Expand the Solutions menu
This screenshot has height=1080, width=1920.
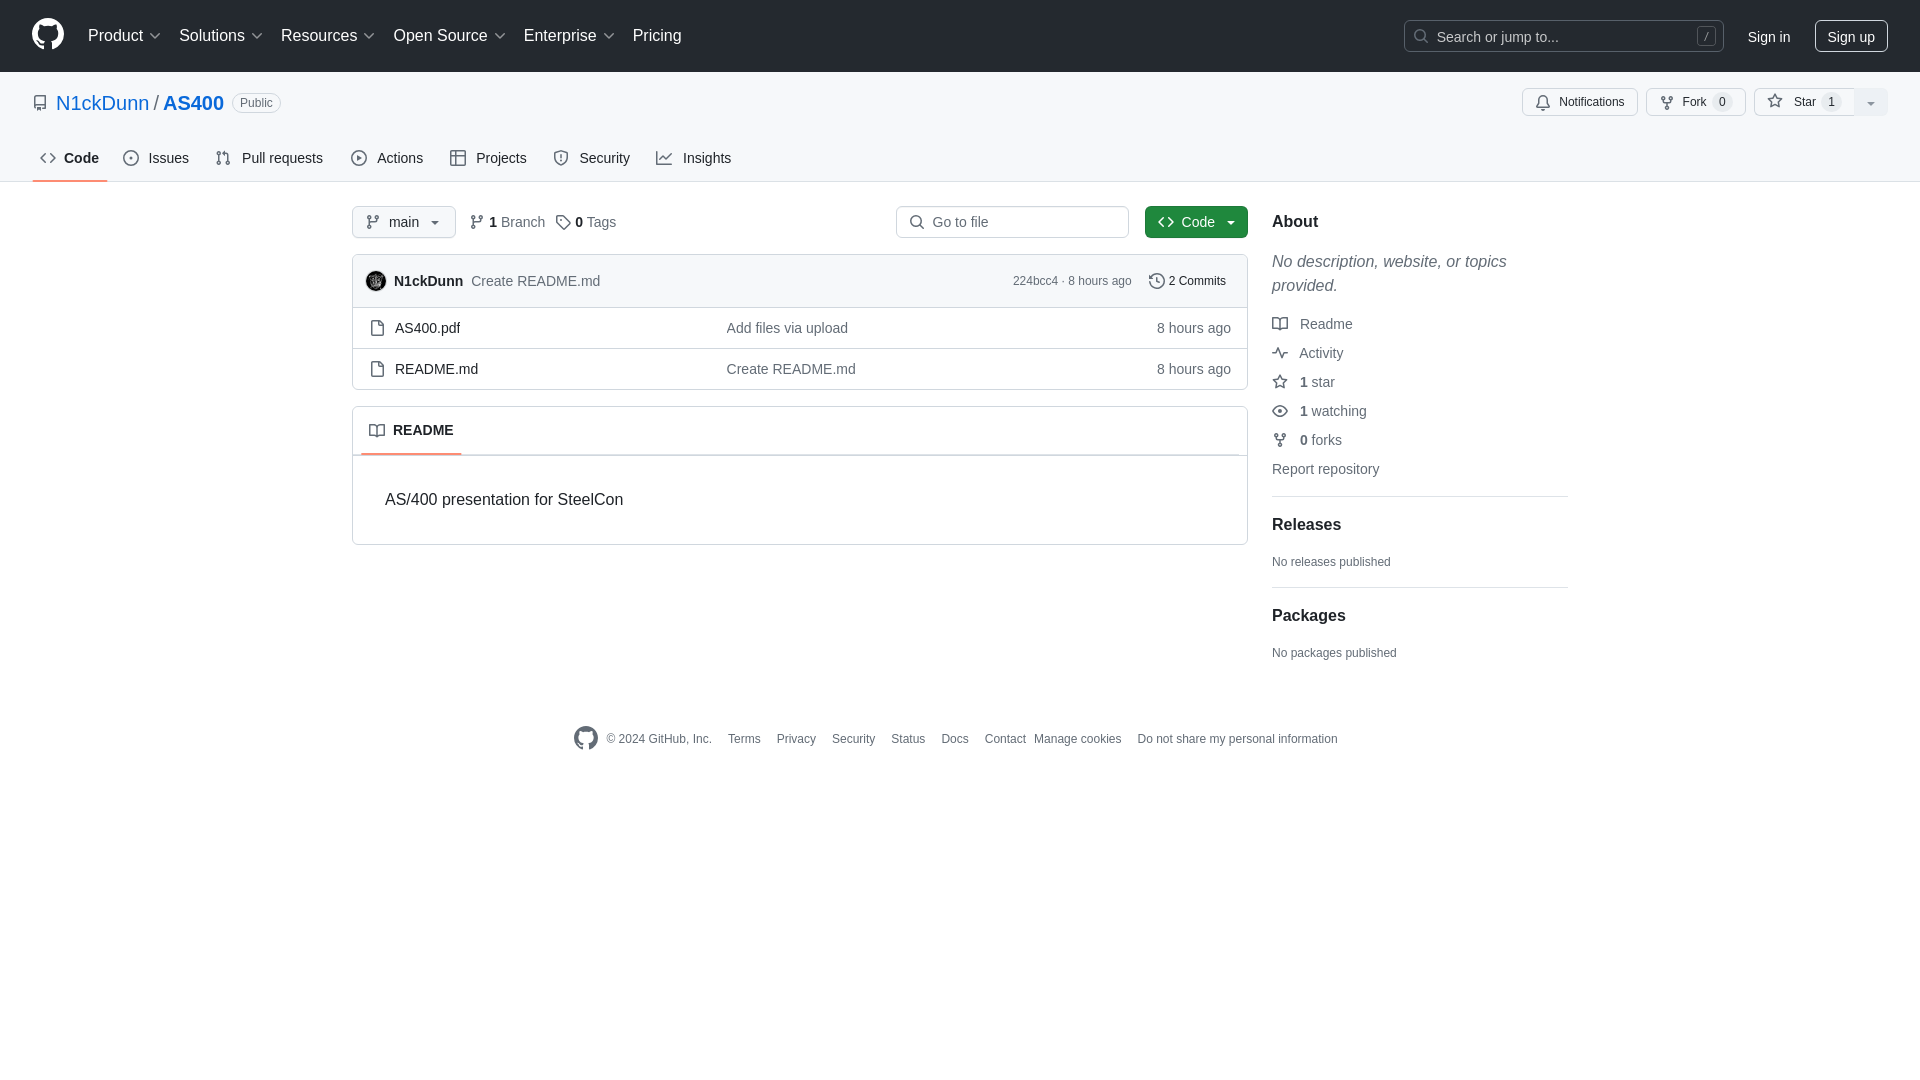pos(220,36)
